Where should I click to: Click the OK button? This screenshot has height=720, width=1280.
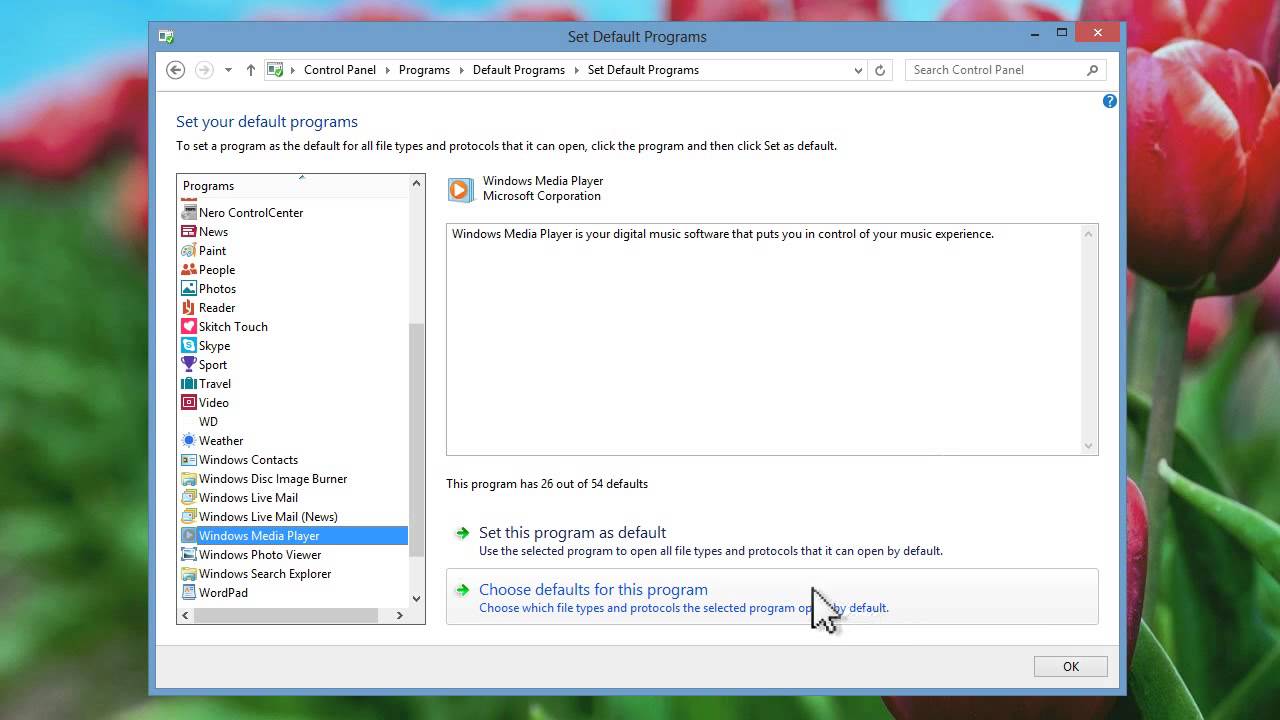point(1071,667)
